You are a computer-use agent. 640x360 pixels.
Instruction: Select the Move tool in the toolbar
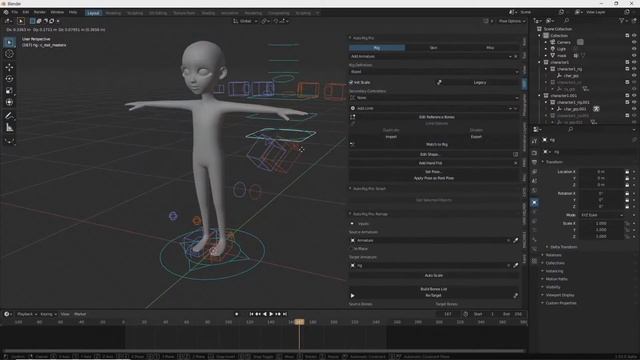point(9,67)
